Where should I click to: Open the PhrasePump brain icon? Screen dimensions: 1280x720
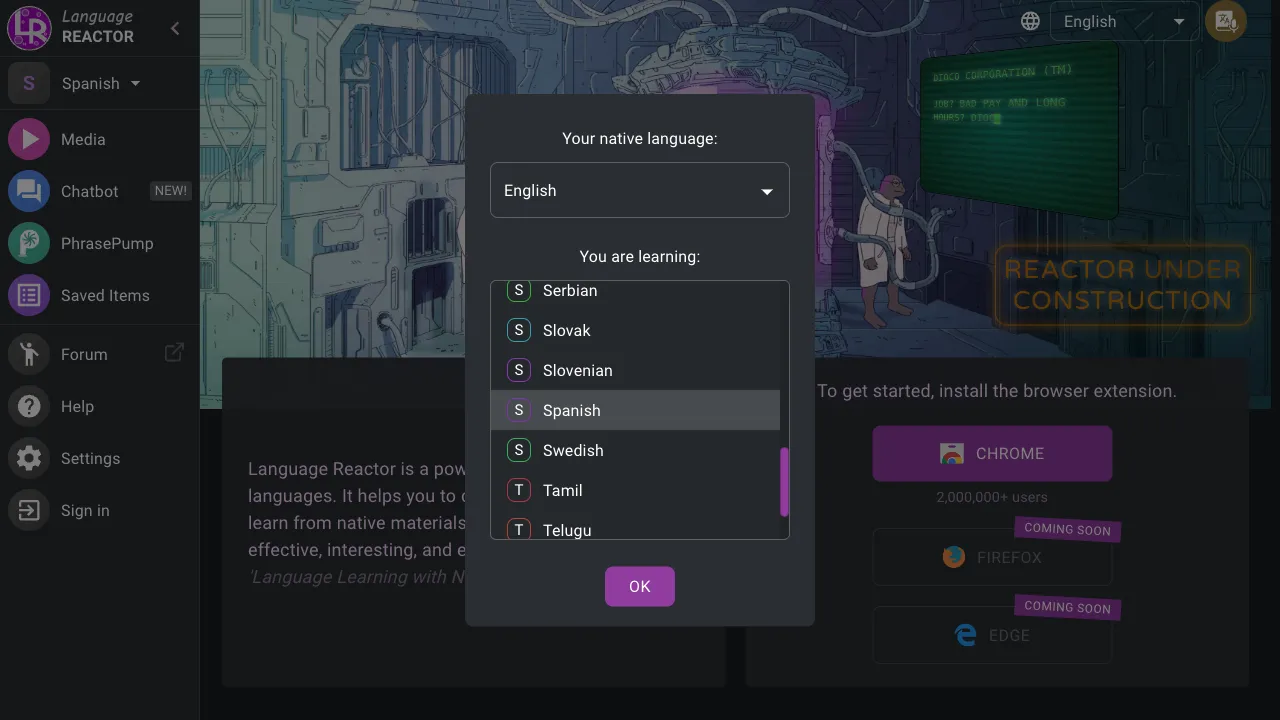[x=29, y=244]
